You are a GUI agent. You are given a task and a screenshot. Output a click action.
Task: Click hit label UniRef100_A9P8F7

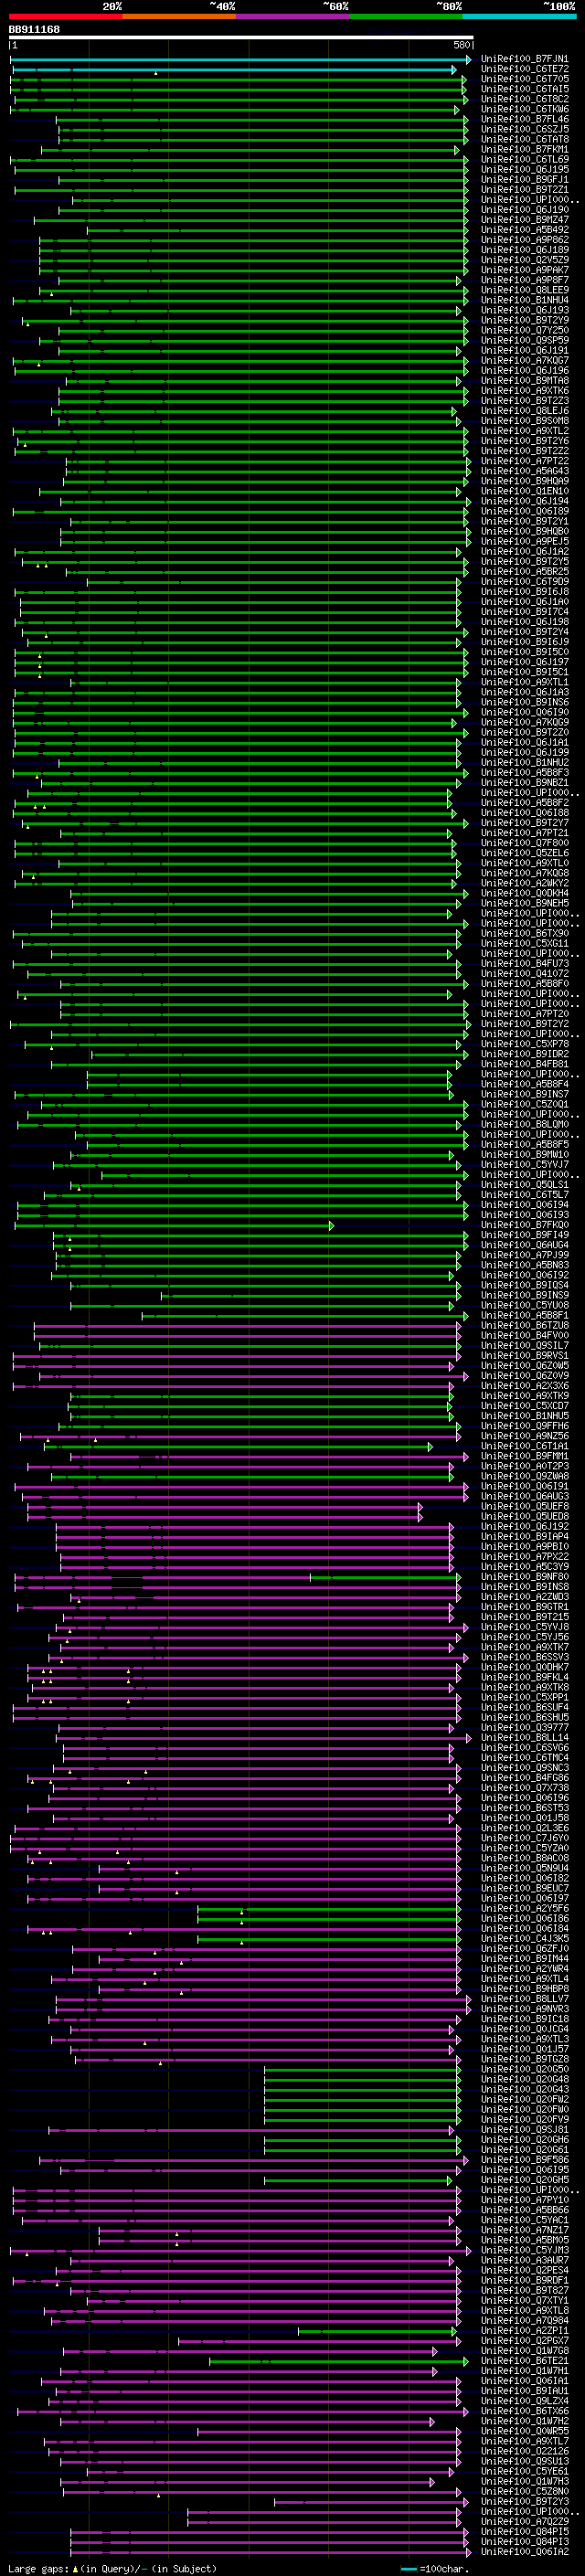524,280
